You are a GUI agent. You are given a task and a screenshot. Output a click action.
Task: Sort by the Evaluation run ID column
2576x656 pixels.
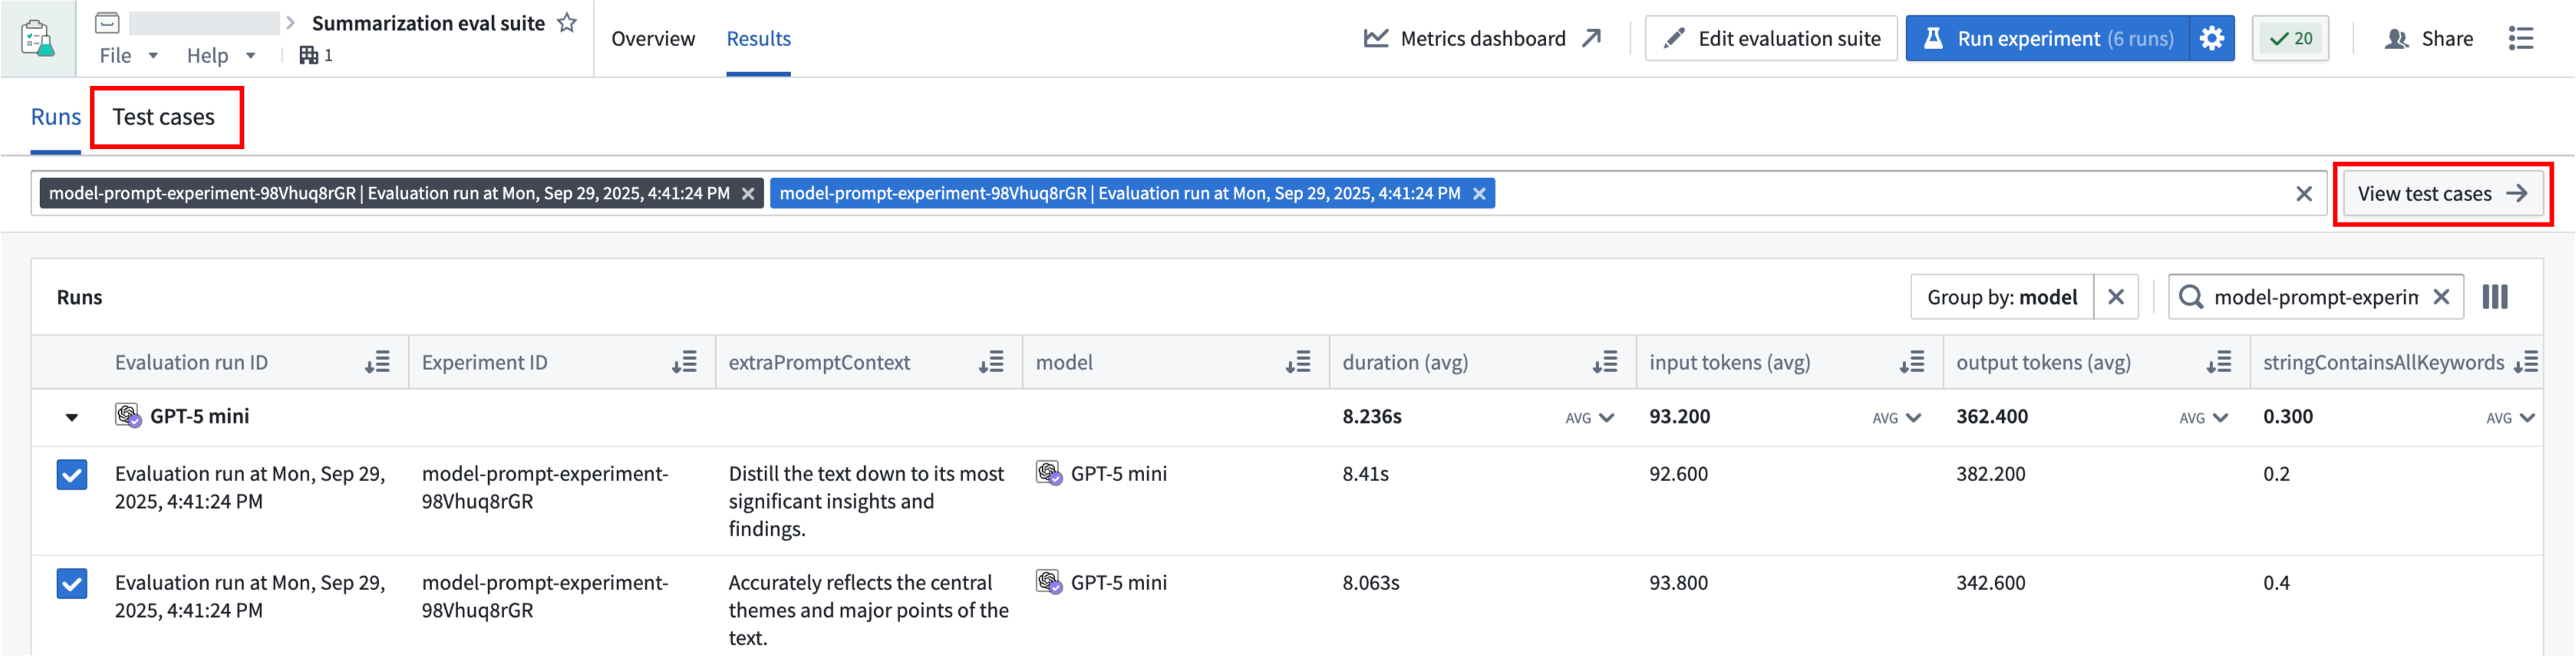coord(377,363)
